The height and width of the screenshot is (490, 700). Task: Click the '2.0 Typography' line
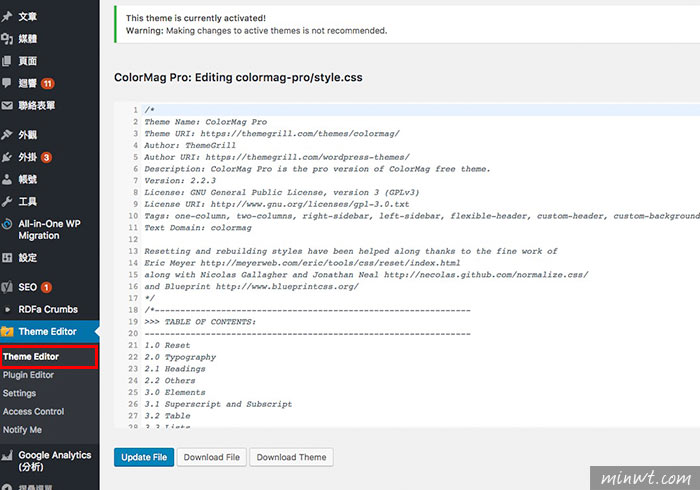(x=180, y=357)
